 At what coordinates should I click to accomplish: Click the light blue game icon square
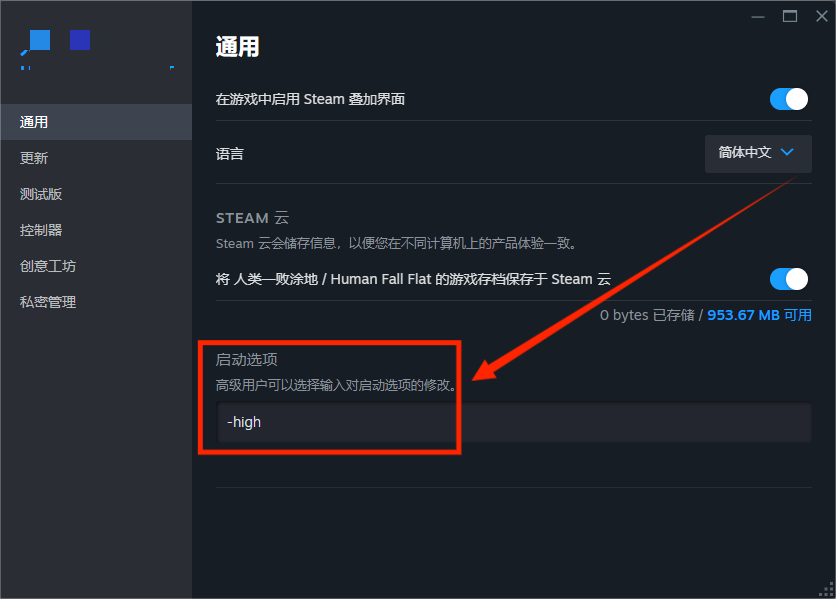pos(39,40)
